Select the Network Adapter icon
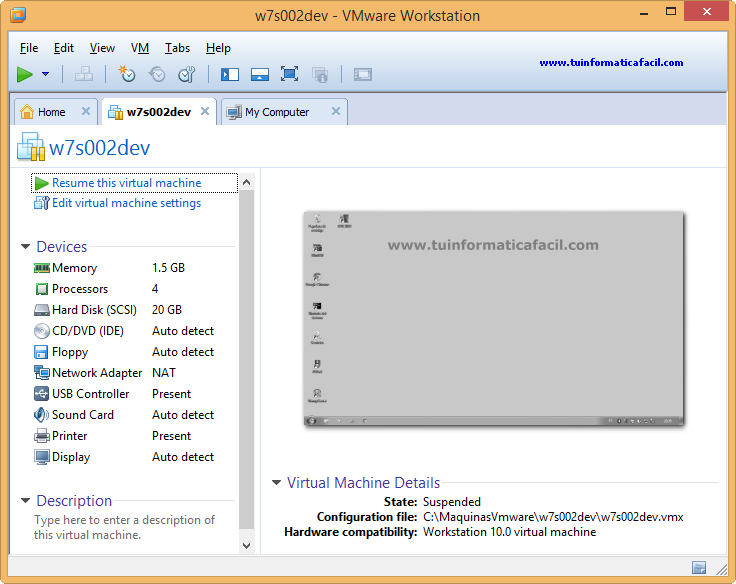This screenshot has height=584, width=736. [x=42, y=373]
